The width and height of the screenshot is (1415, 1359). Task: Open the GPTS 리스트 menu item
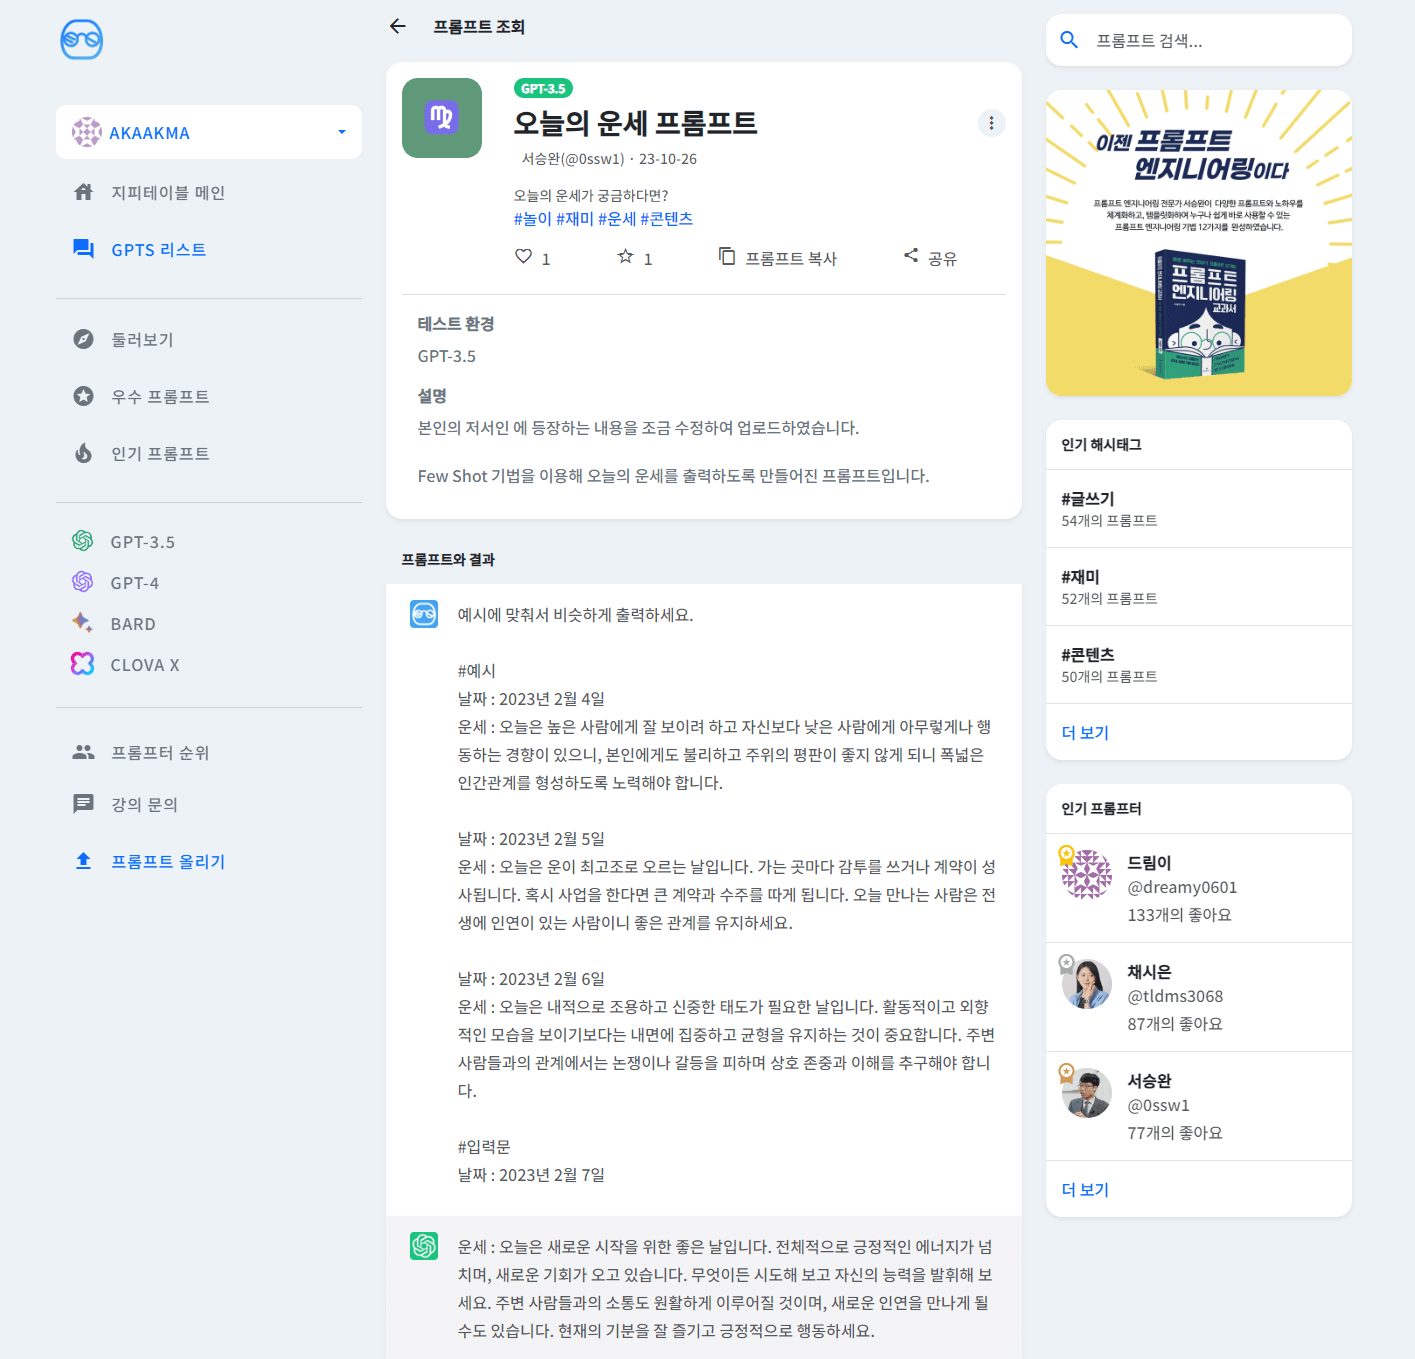click(160, 249)
